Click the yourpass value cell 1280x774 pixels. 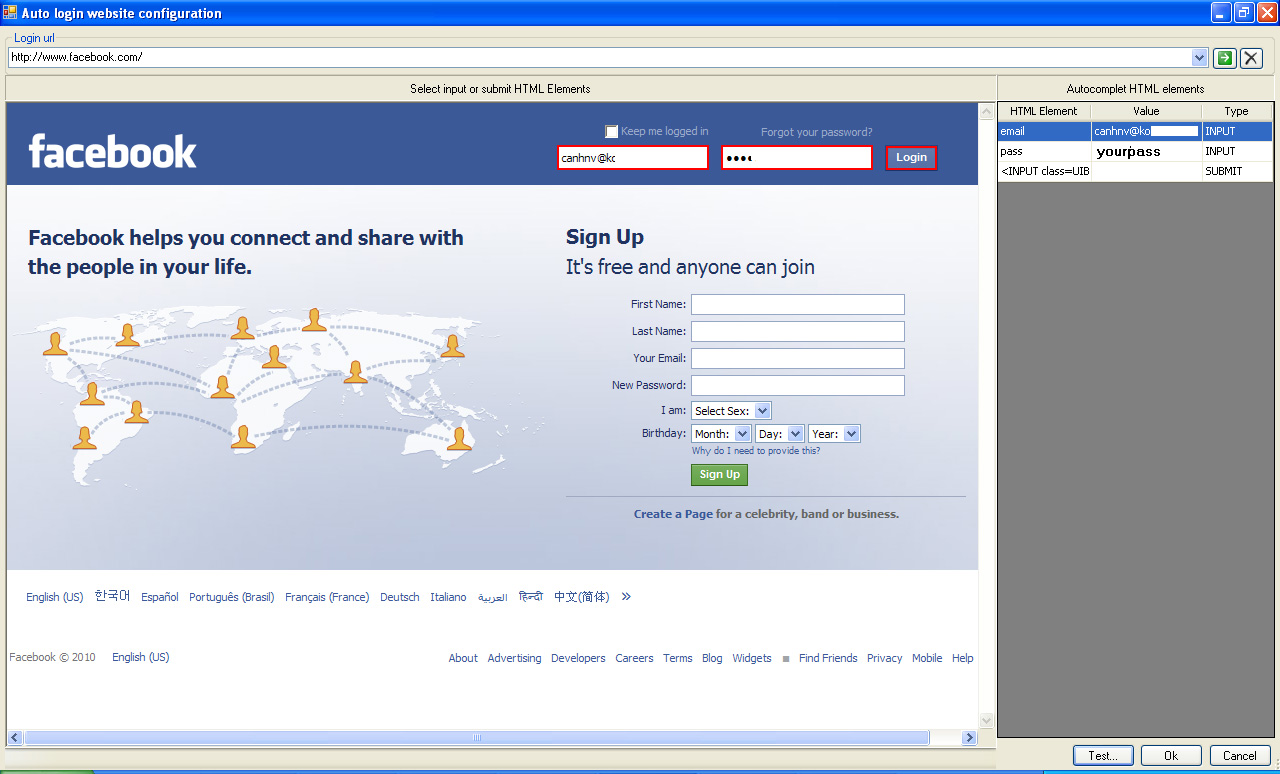point(1146,151)
